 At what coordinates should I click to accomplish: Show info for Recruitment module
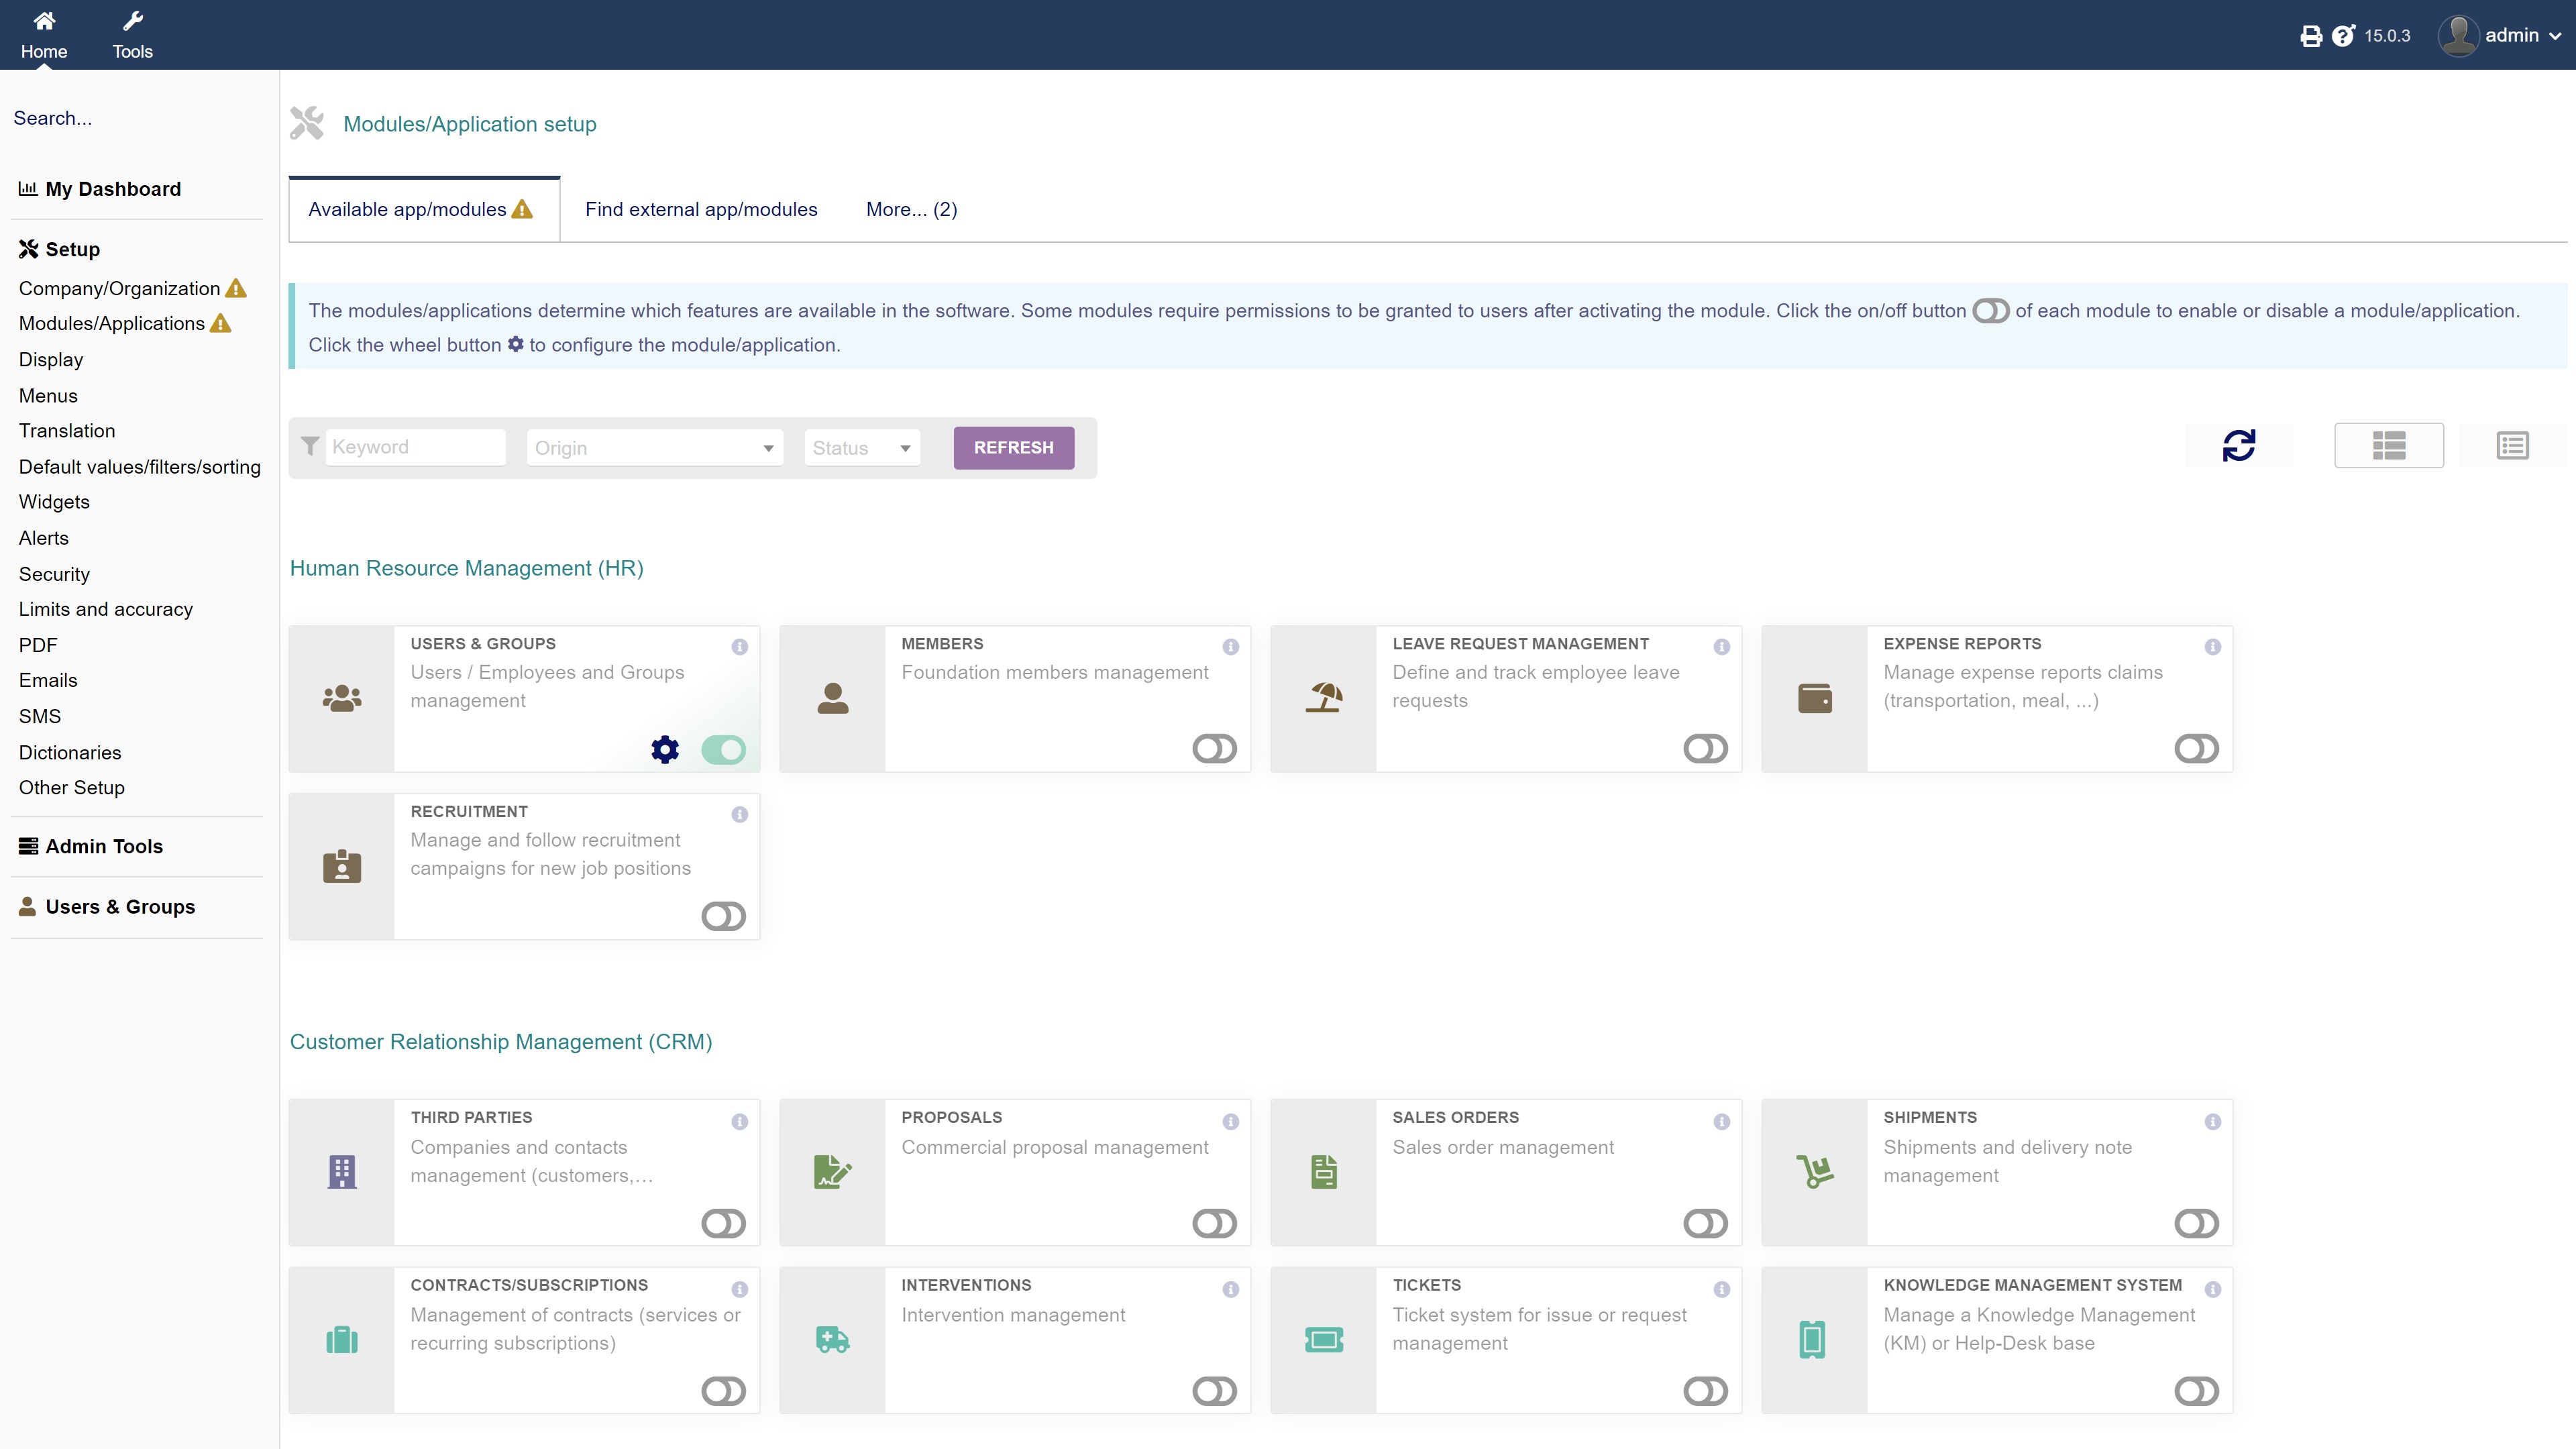tap(740, 815)
